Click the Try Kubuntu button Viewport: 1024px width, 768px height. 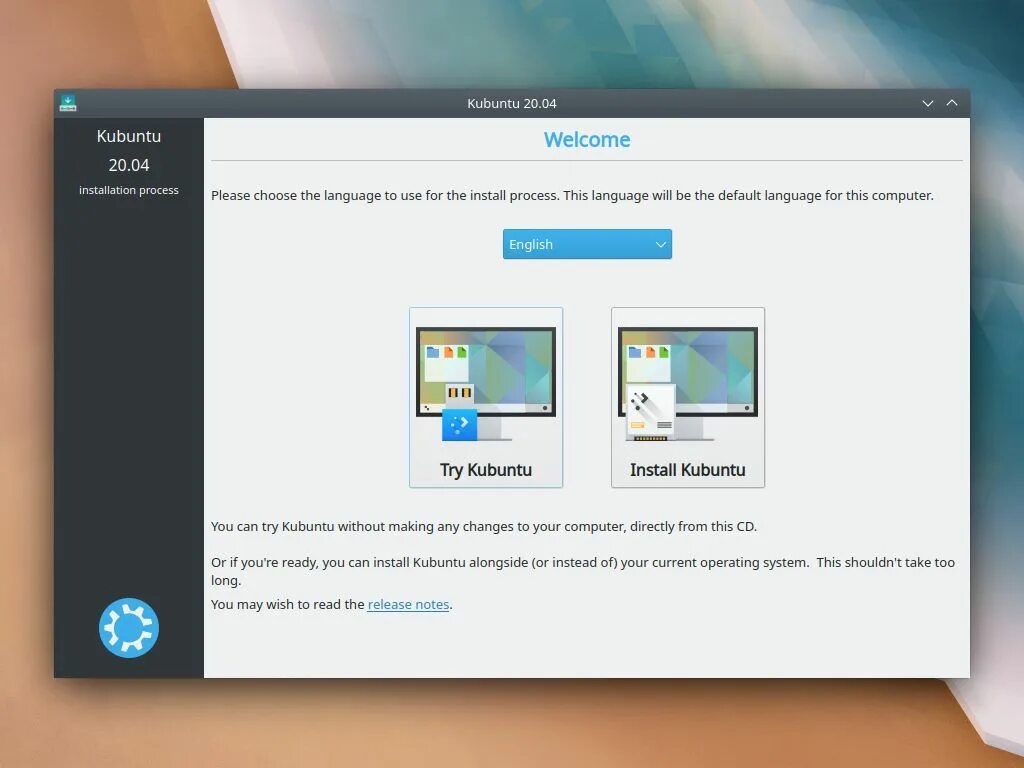pos(485,397)
